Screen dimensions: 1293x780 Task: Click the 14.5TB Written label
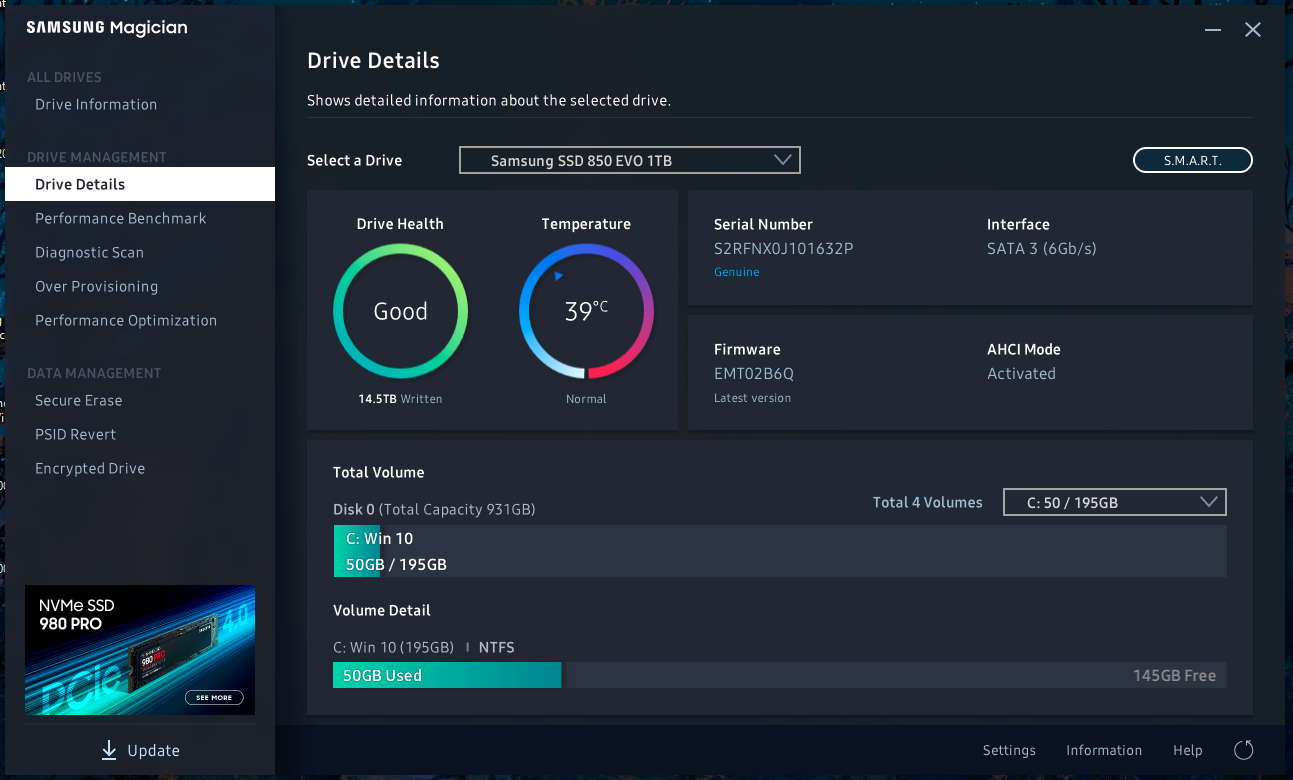point(400,399)
